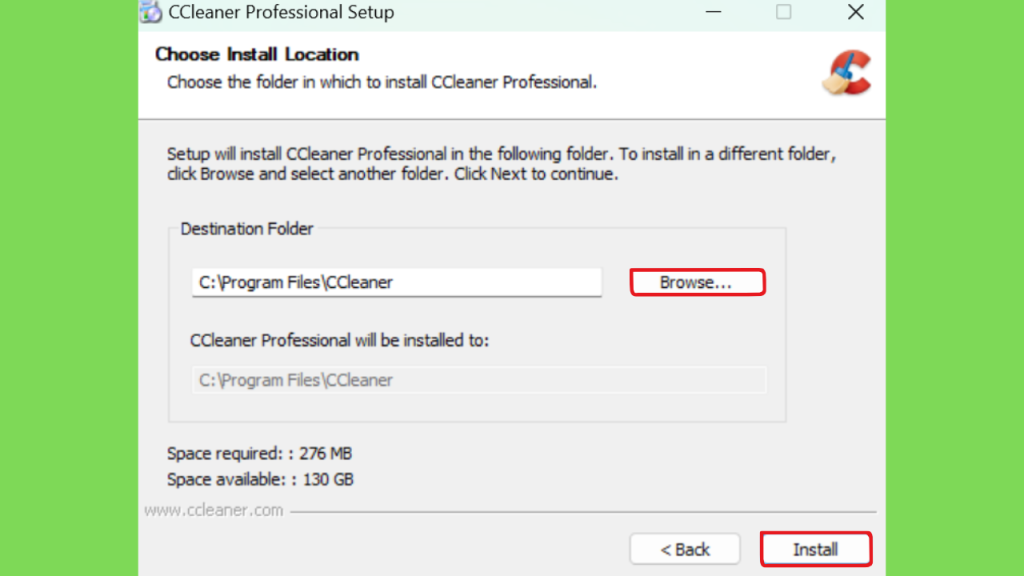Click the disabled maximize button in the title bar

pyautogui.click(x=784, y=12)
